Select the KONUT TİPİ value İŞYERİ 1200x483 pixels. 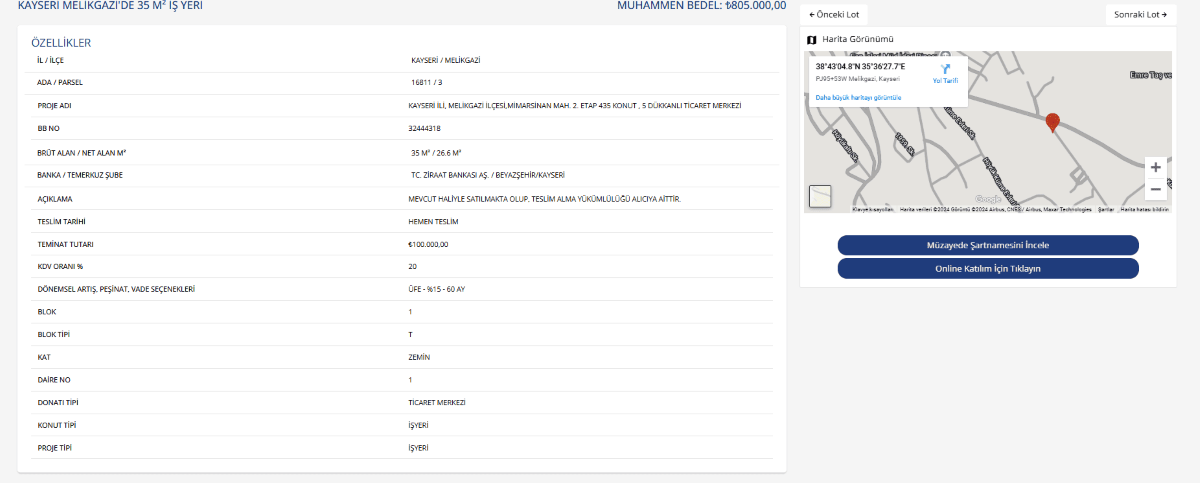click(x=419, y=425)
